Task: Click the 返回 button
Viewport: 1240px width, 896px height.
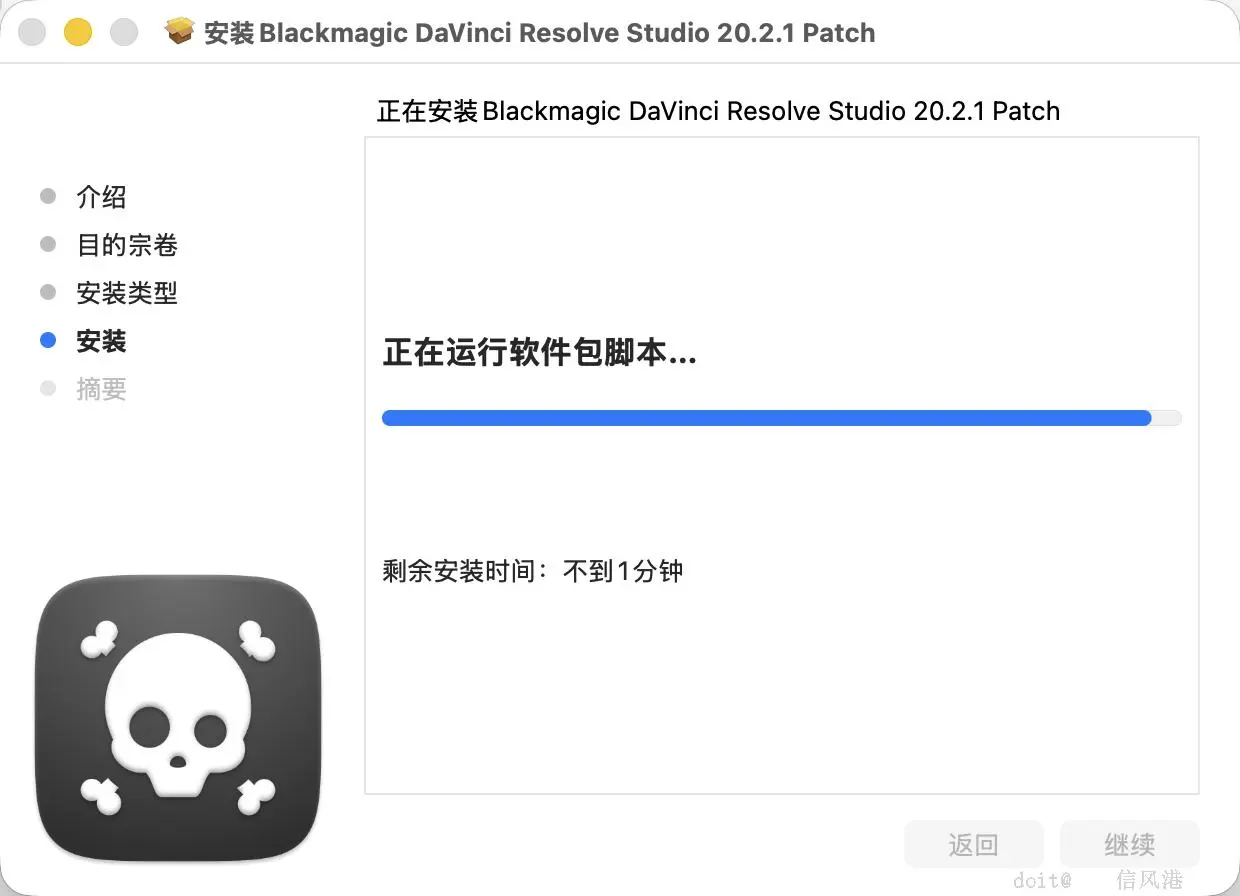Action: click(x=973, y=845)
